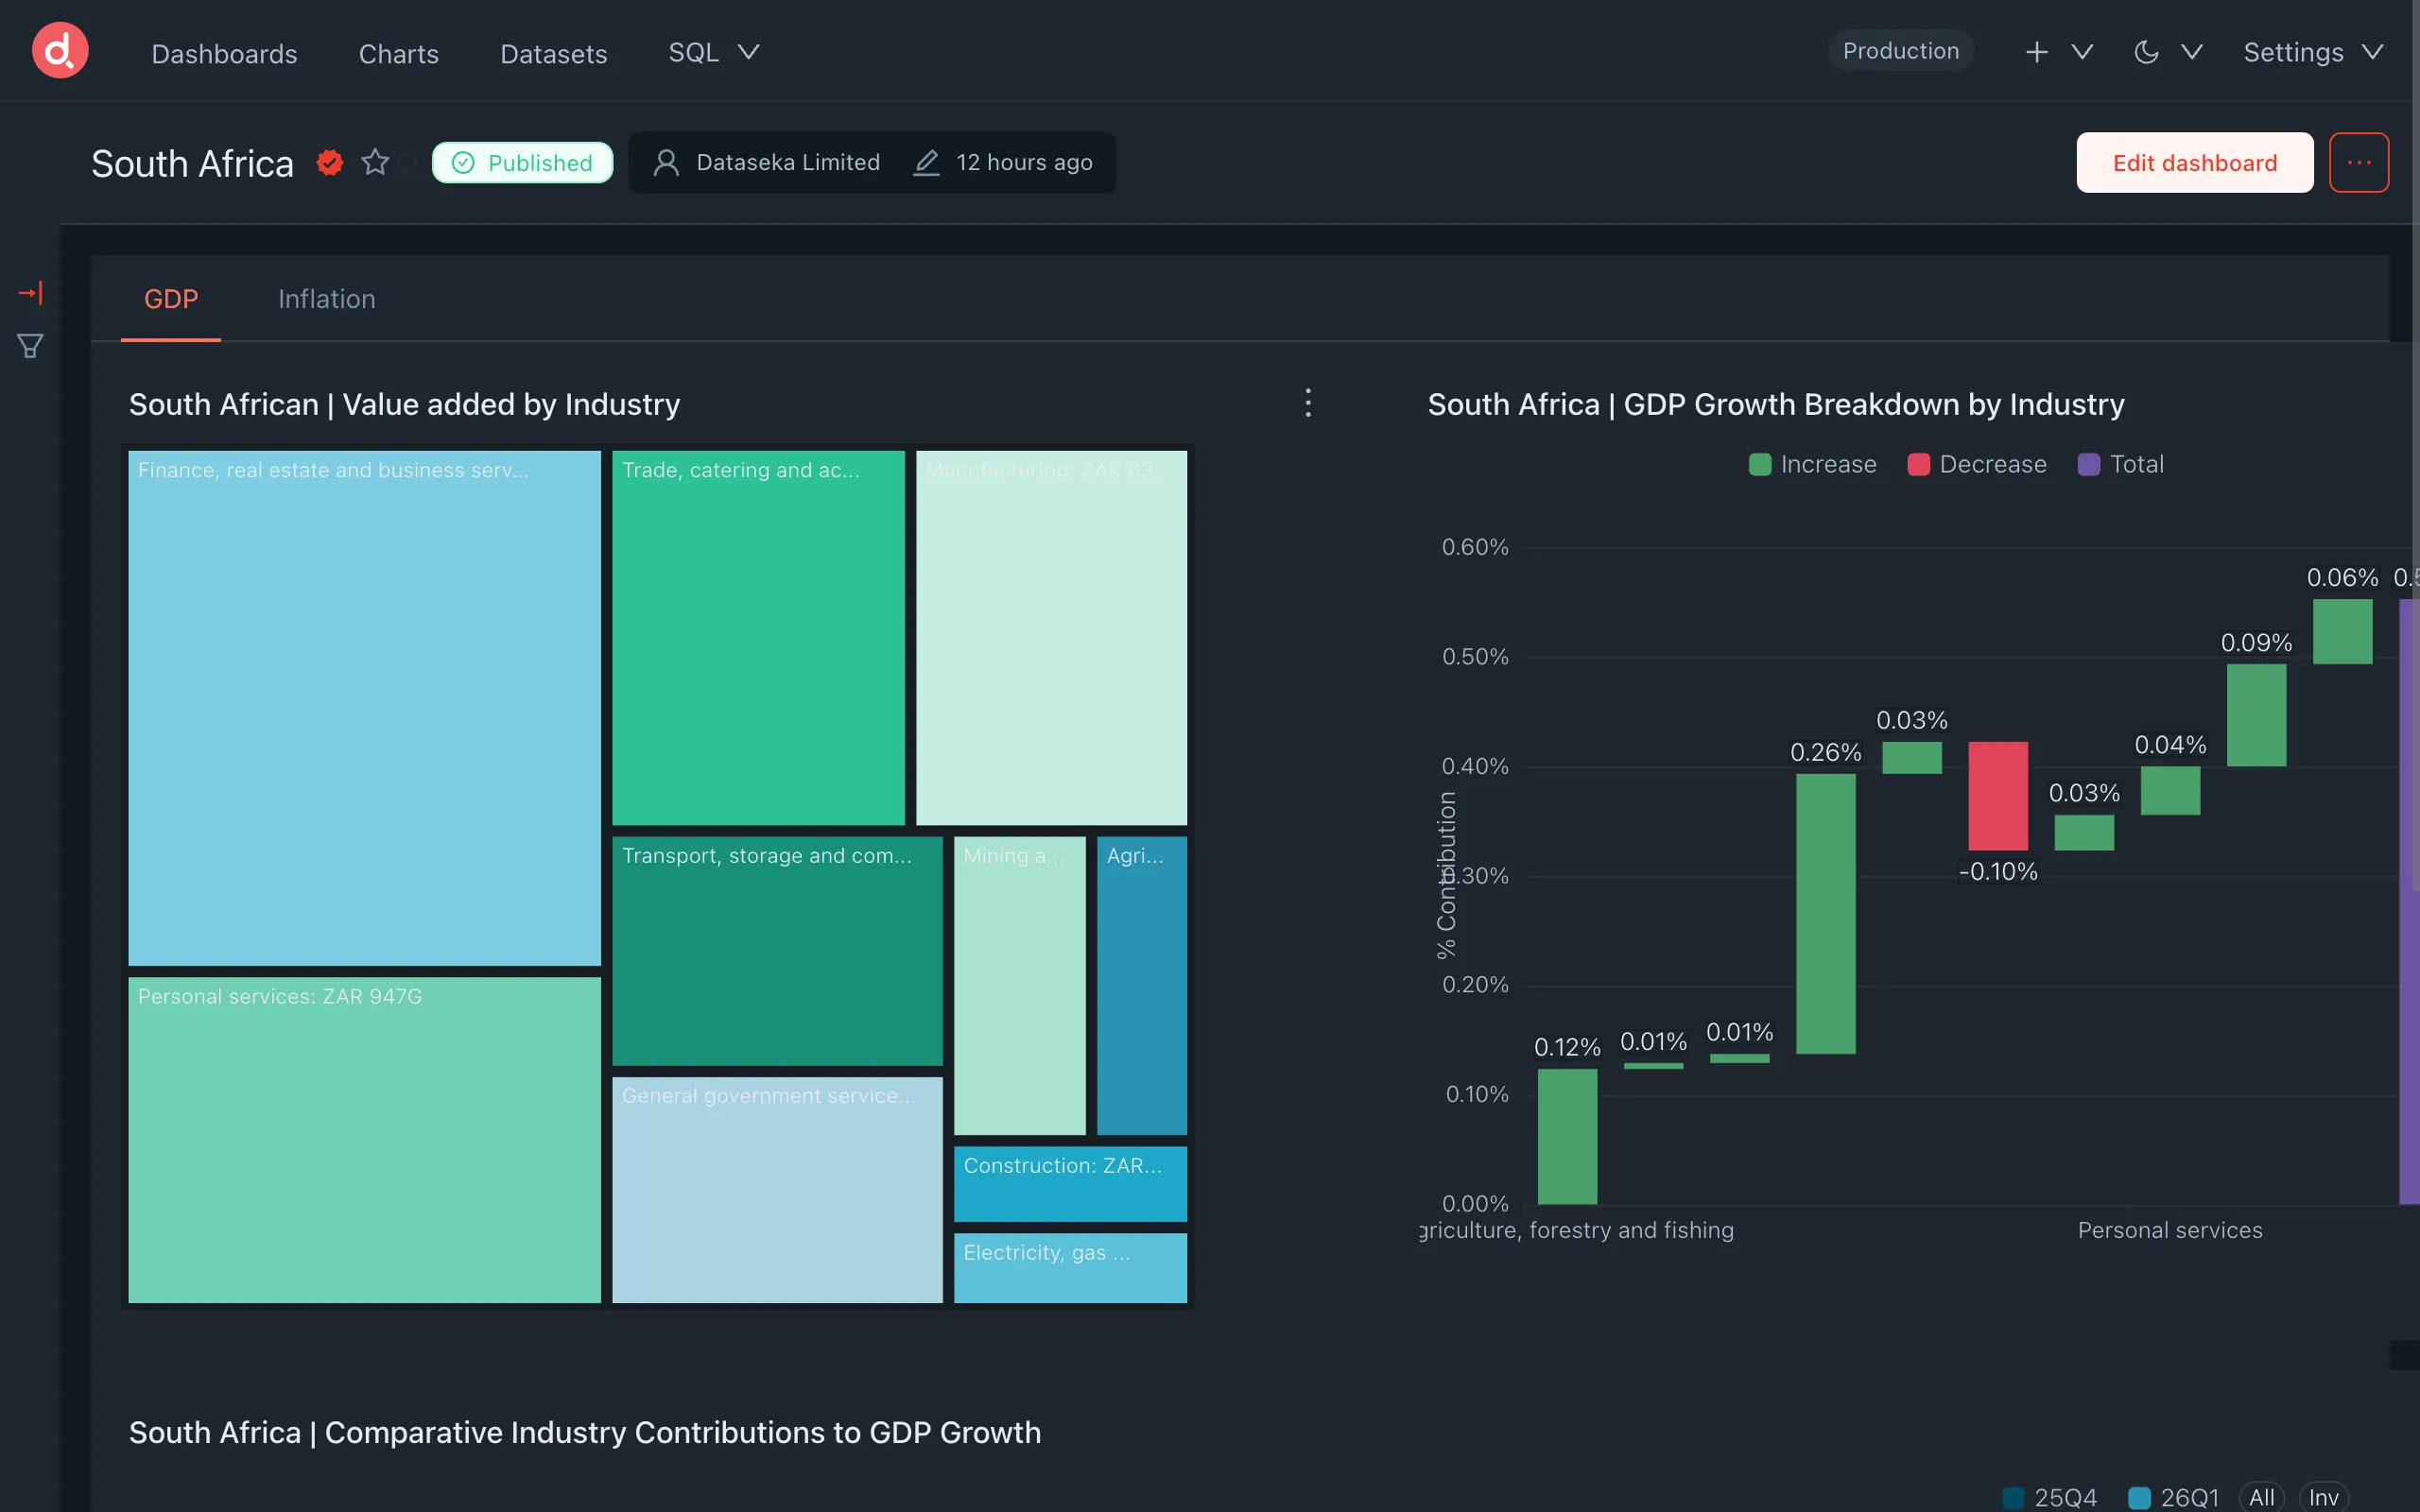Click the General government service tile
Screen dimensions: 2420x1512
point(777,1190)
